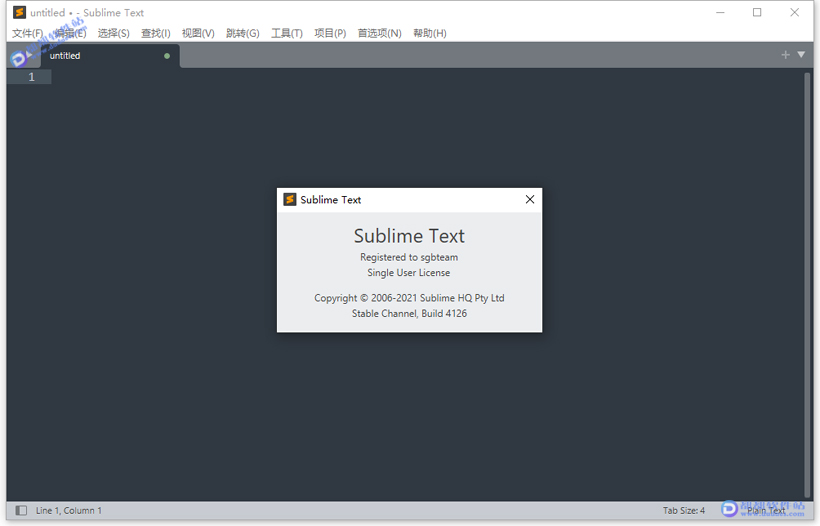820x526 pixels.
Task: Open the 选择(S) menu
Action: coord(113,33)
